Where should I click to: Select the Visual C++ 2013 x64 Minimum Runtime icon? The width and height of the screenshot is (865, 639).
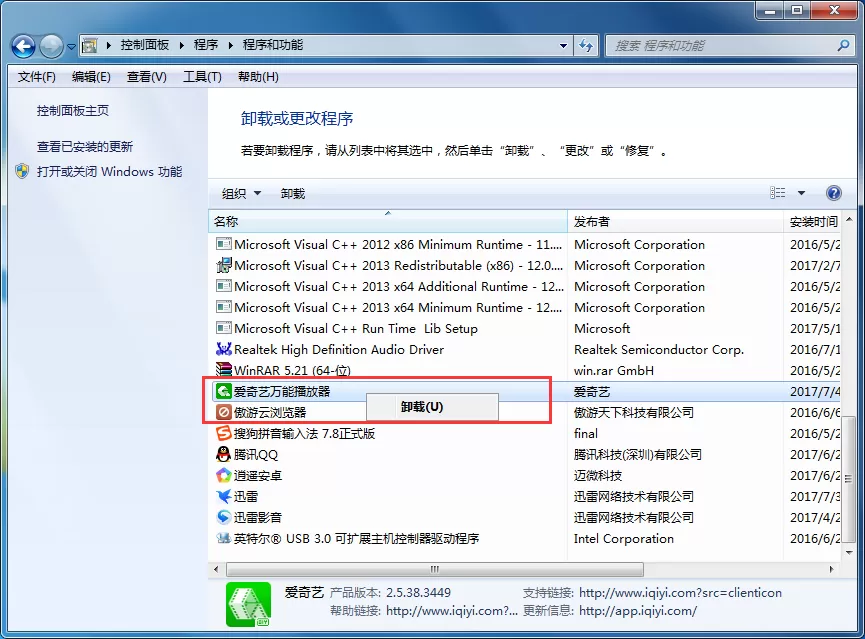tap(223, 307)
